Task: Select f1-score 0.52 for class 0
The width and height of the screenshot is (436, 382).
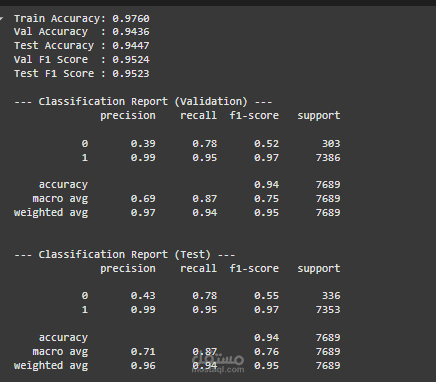Action: pos(266,144)
